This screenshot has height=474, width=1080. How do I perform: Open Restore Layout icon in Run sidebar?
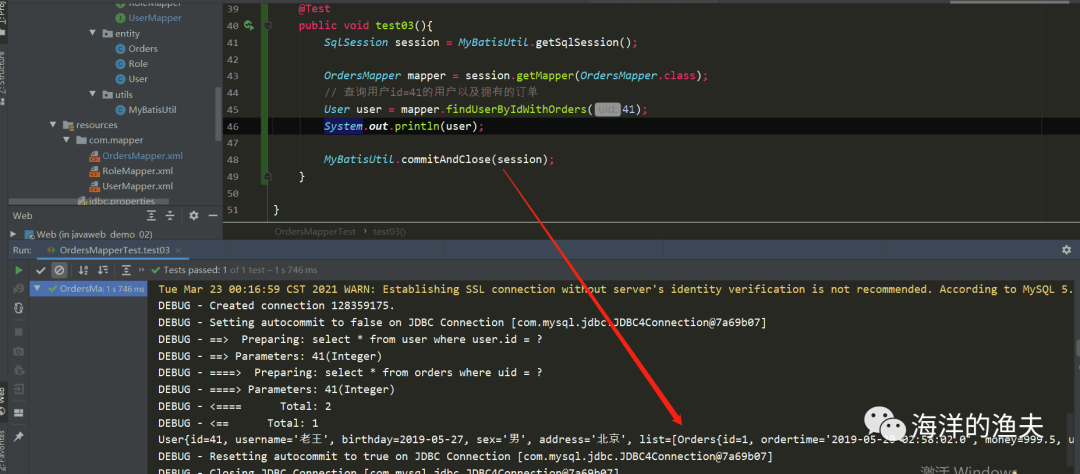click(x=19, y=412)
